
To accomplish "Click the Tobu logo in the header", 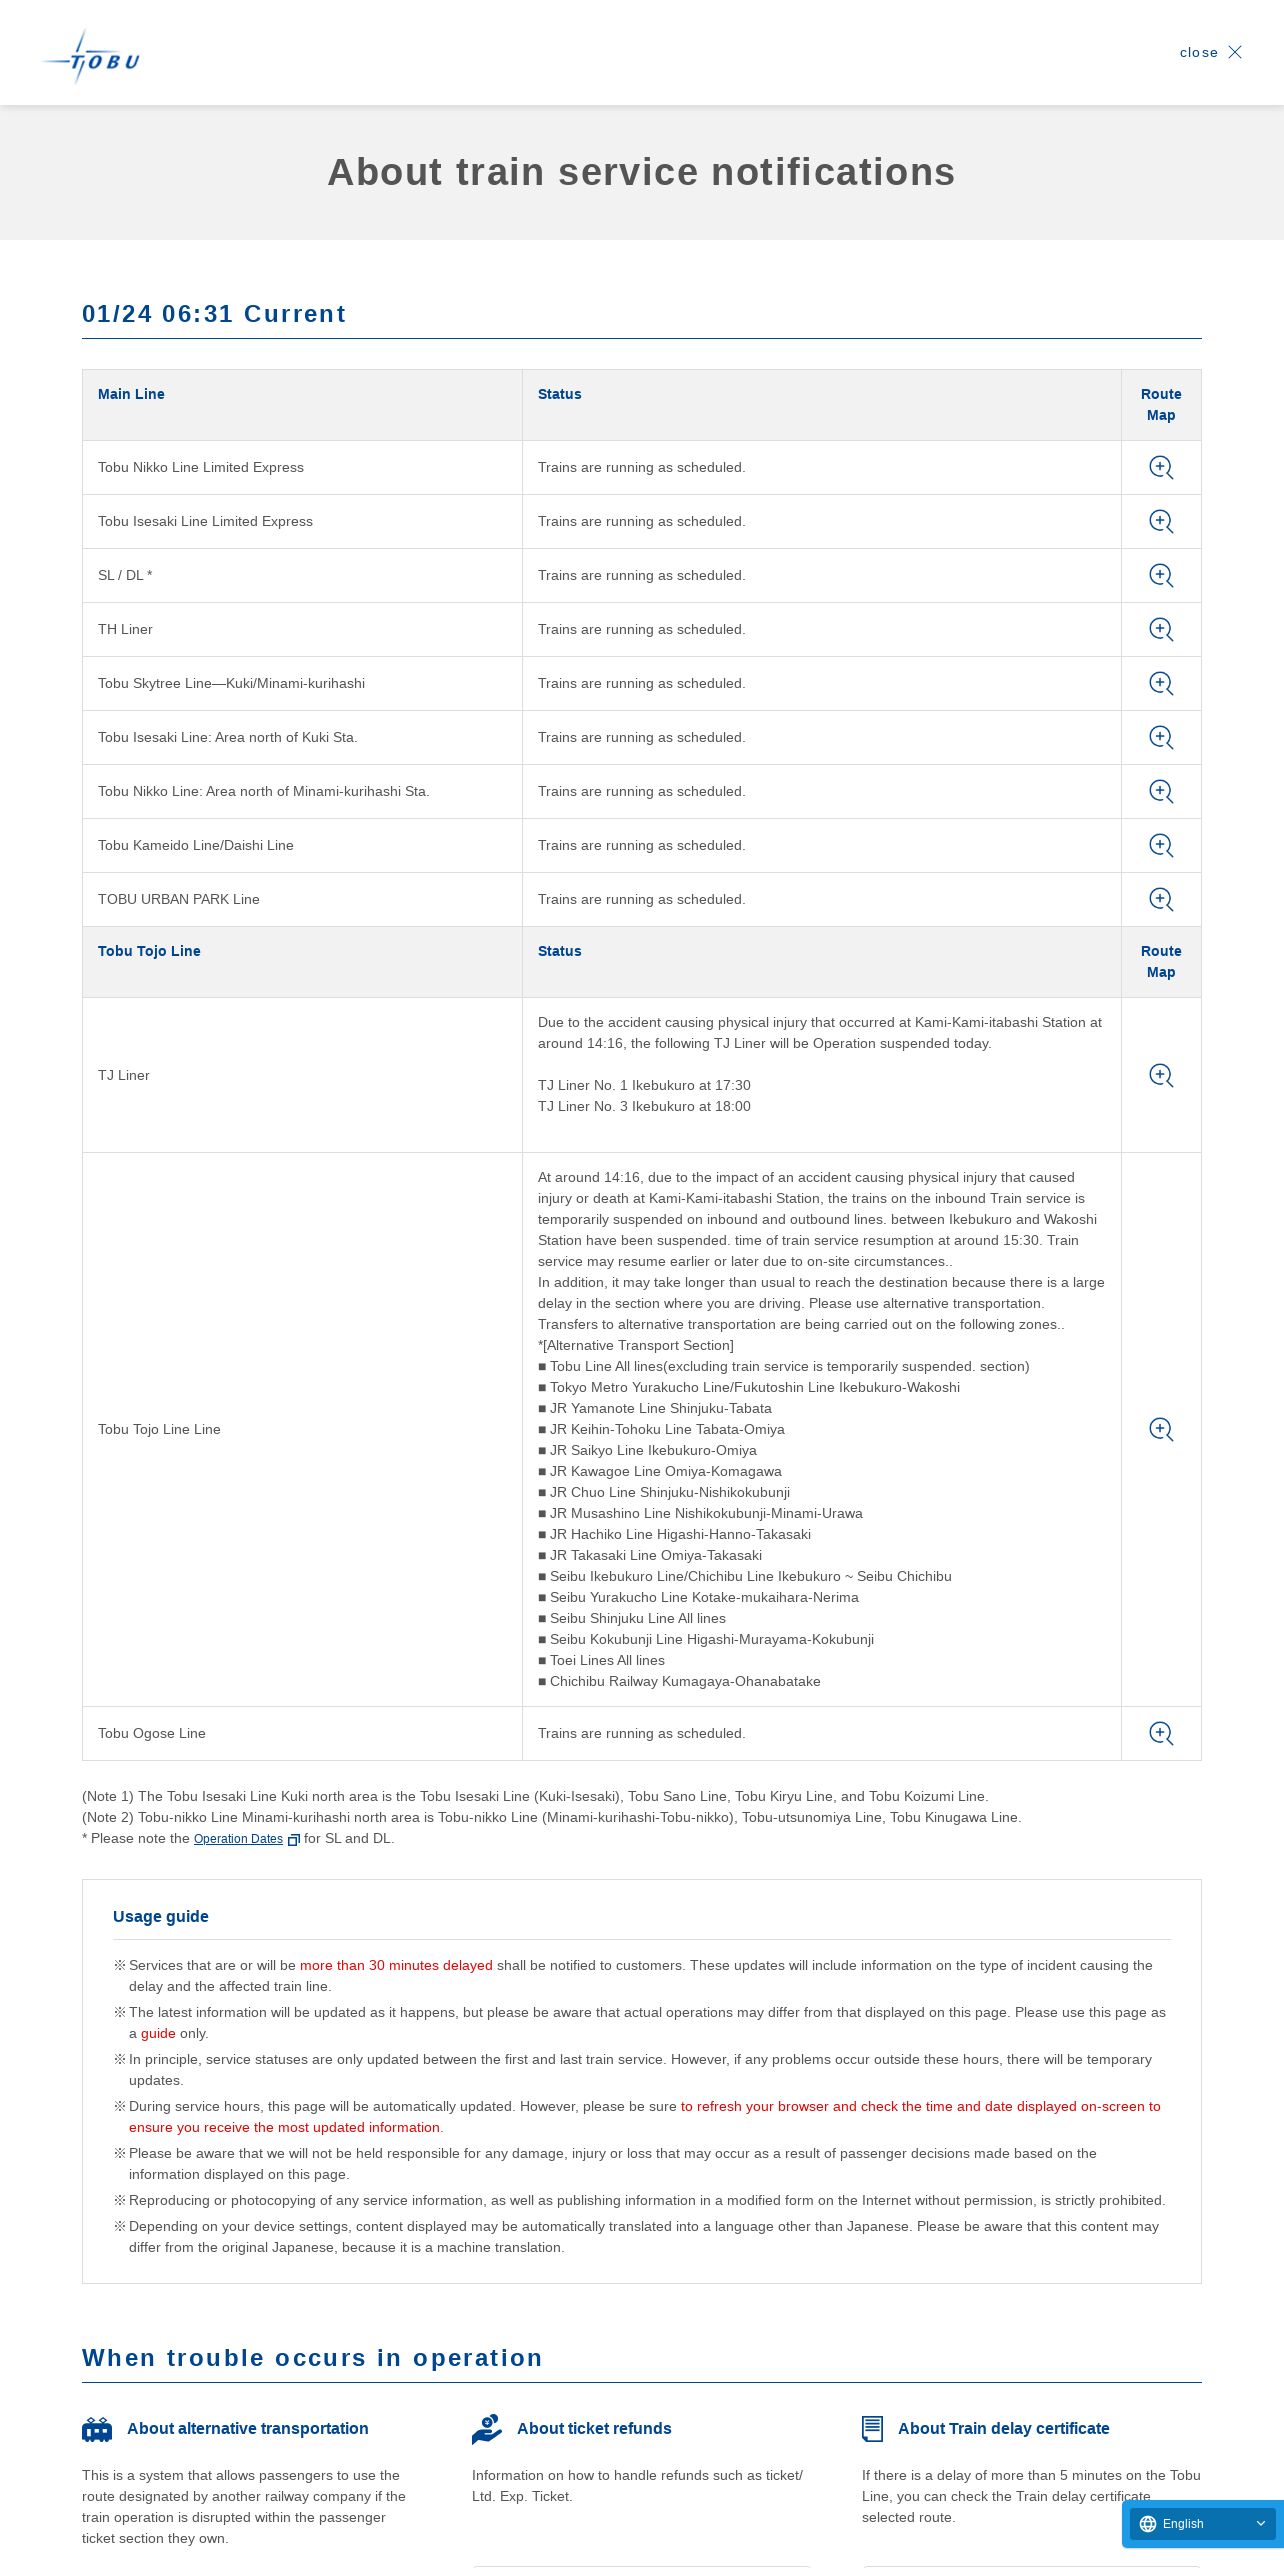I will pyautogui.click(x=91, y=57).
